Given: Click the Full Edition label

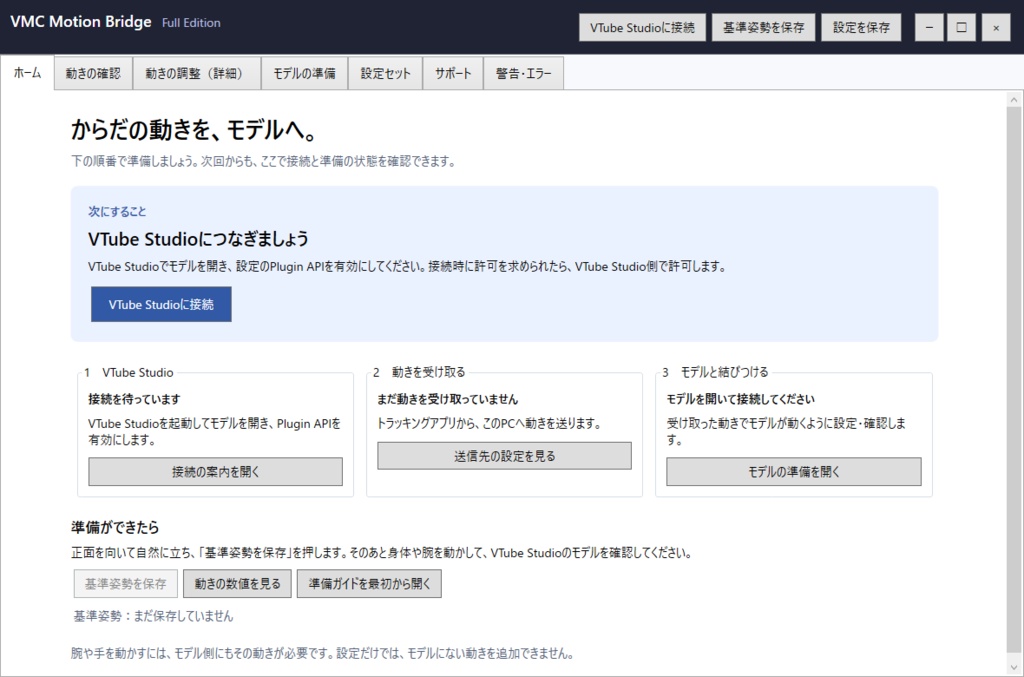Looking at the screenshot, I should pos(191,23).
